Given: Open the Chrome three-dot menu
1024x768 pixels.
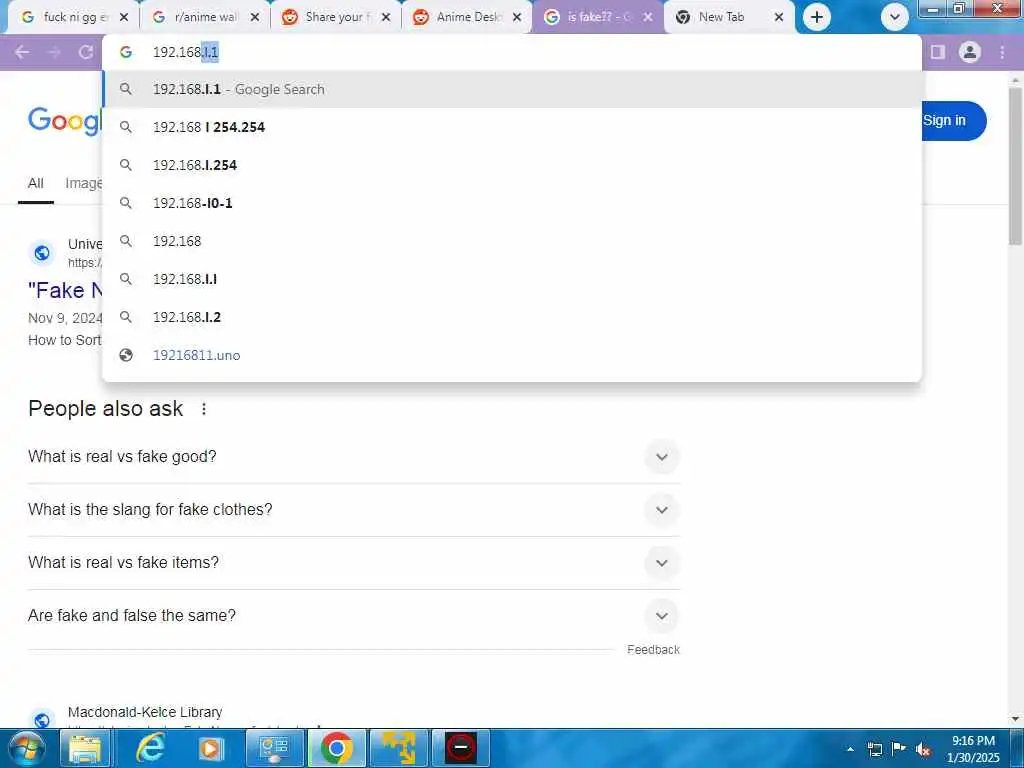Looking at the screenshot, I should click(1002, 52).
